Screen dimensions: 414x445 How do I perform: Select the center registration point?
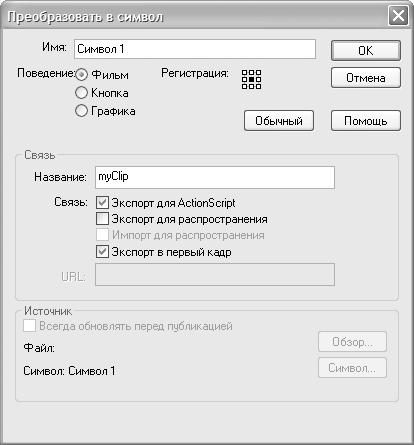[x=251, y=79]
